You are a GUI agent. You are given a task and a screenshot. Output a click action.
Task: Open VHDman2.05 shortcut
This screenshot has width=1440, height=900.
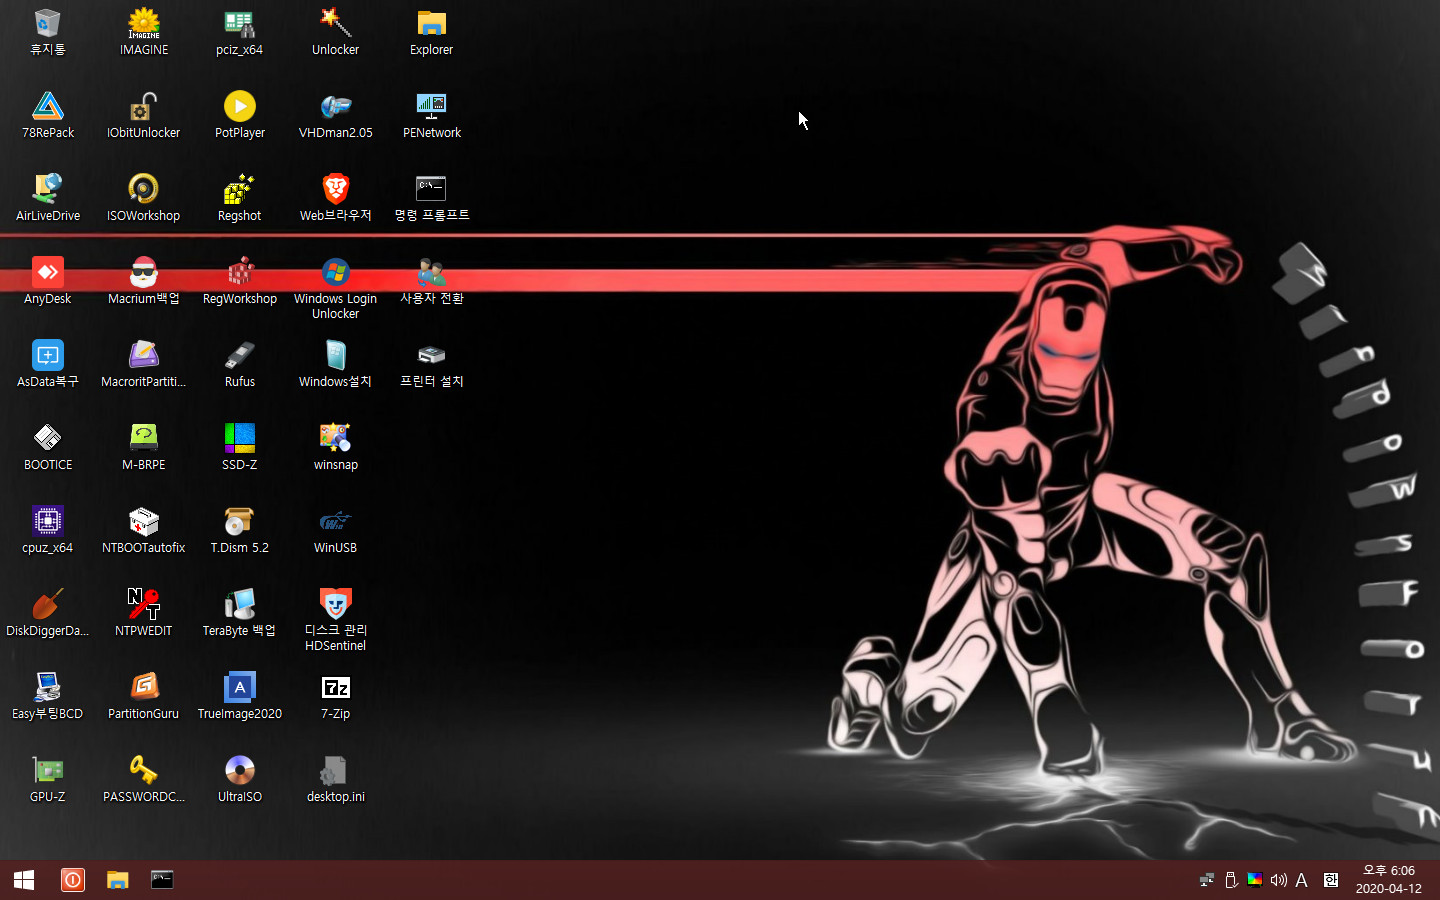pyautogui.click(x=336, y=115)
